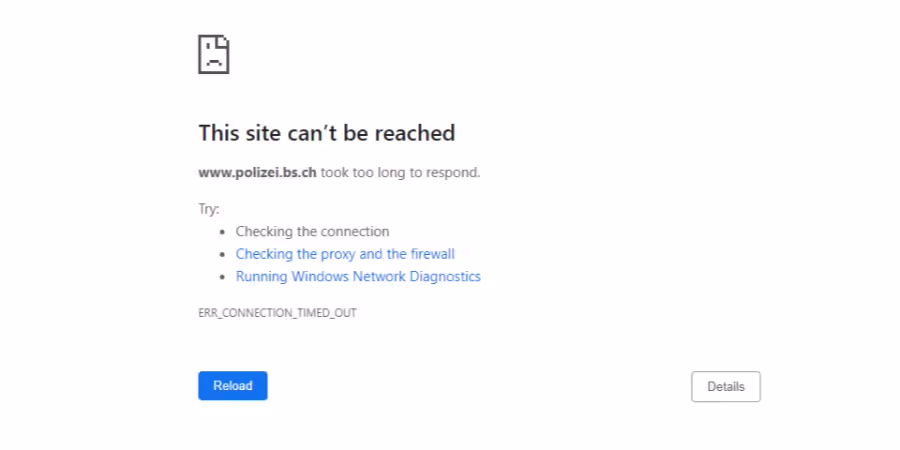Click the took too long to respond text
Screen dimensions: 900x450
point(400,173)
